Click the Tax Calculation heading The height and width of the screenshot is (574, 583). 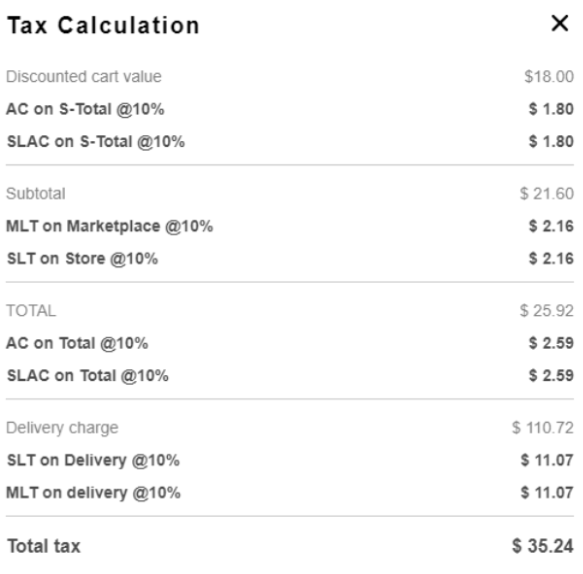click(x=103, y=26)
